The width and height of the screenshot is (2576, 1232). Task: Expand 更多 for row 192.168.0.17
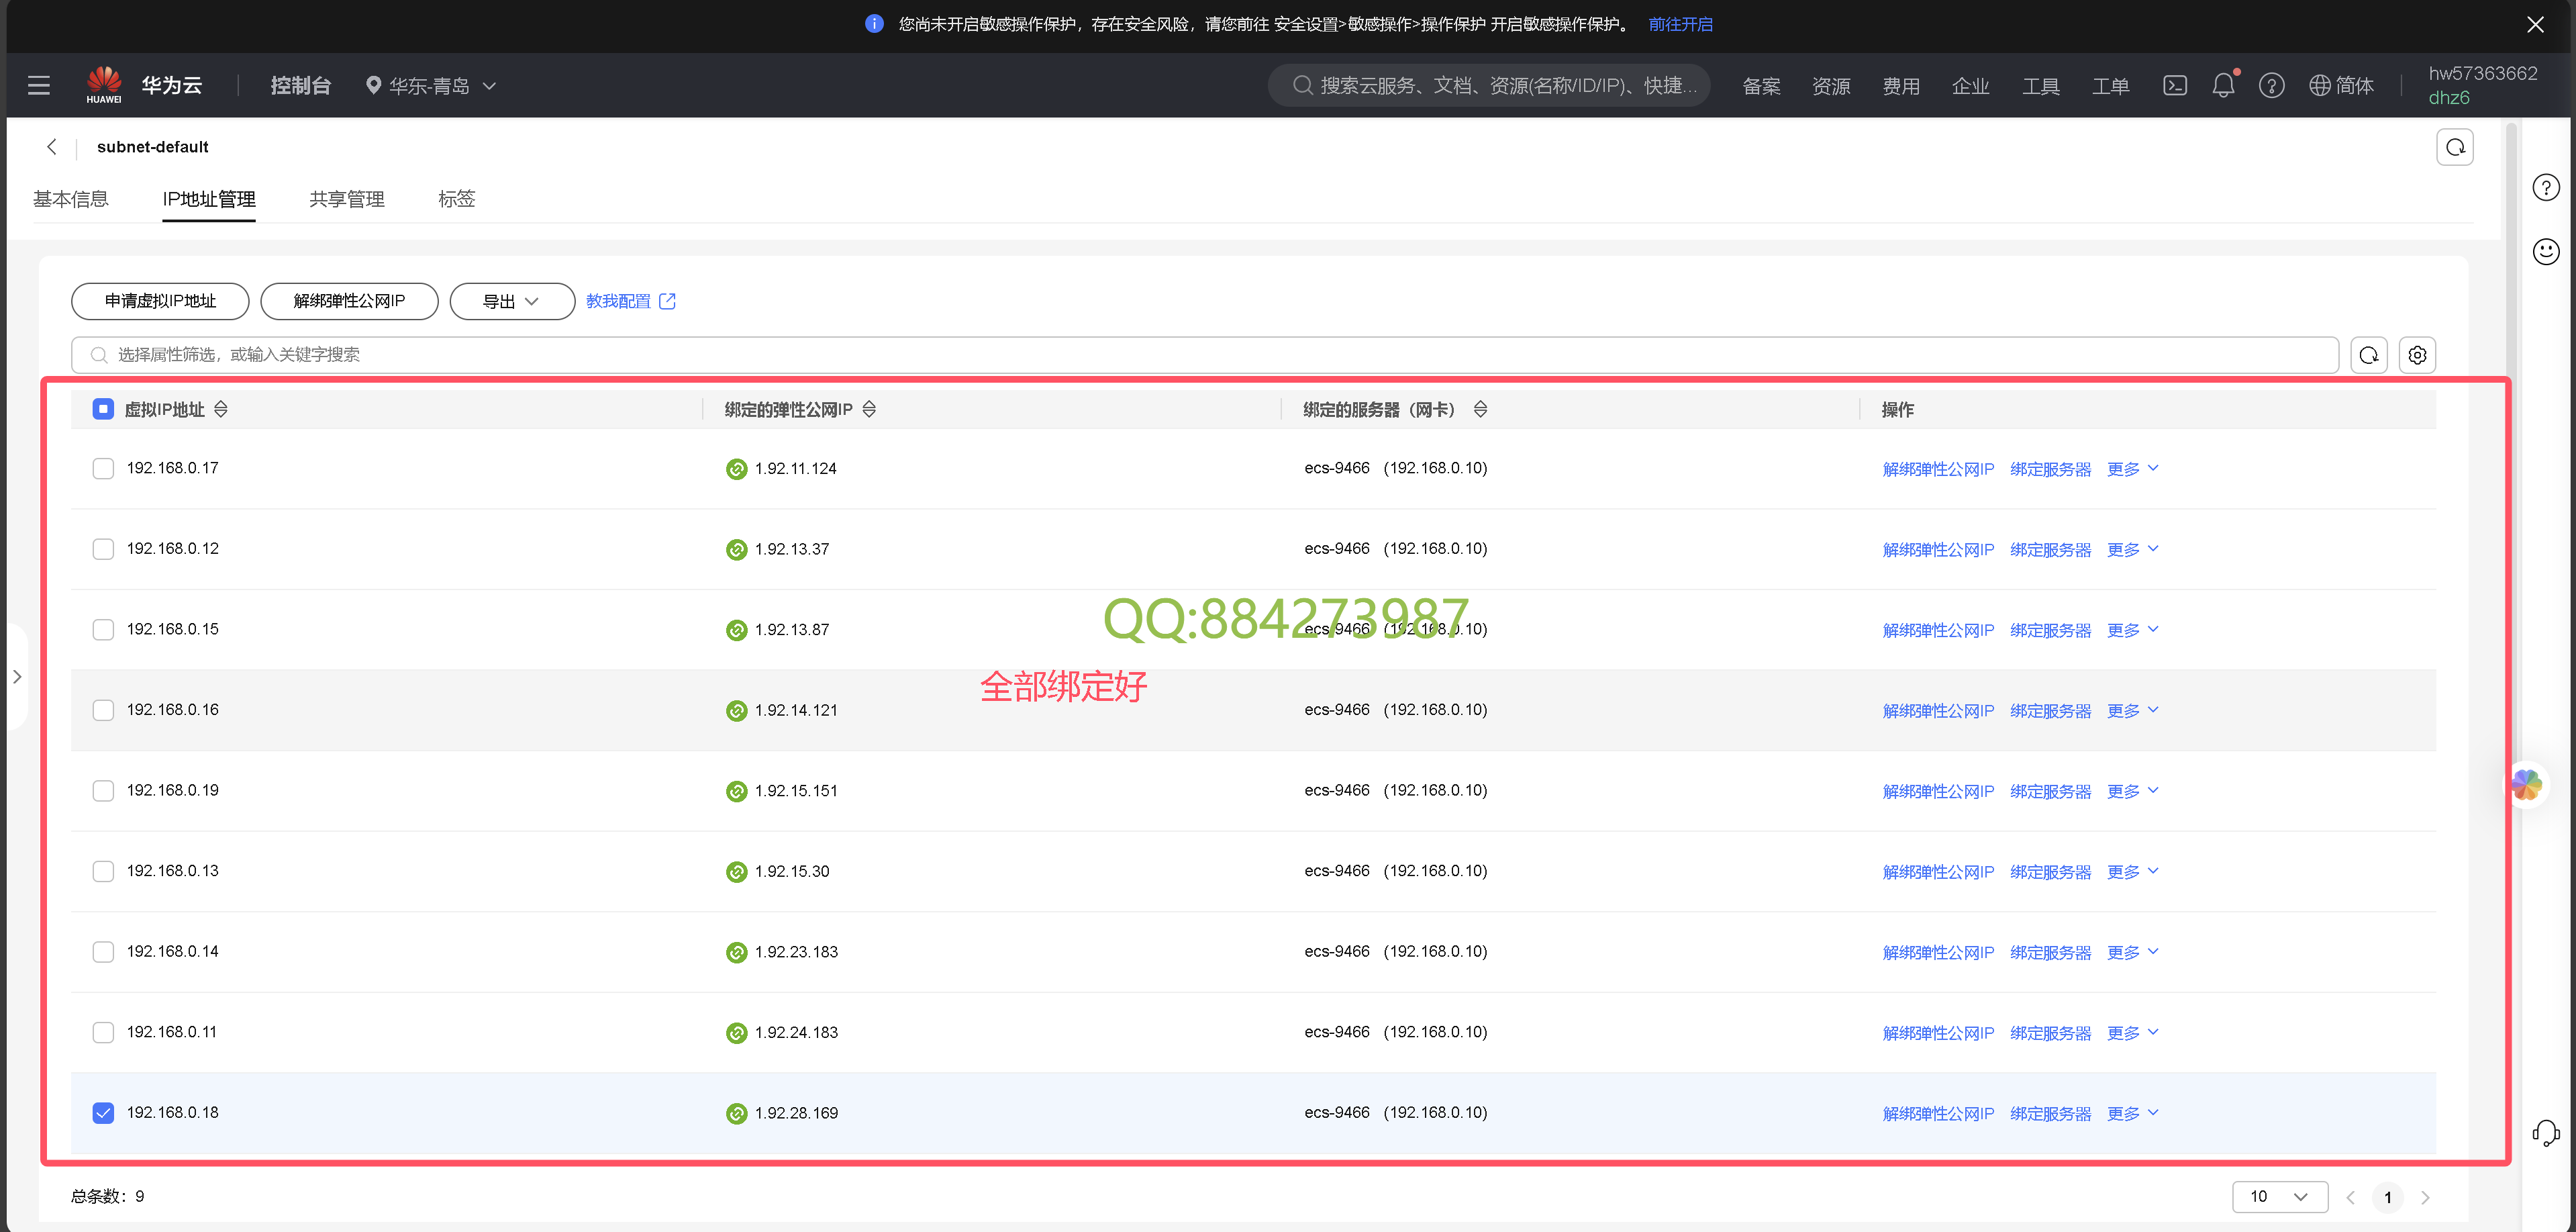(2133, 469)
